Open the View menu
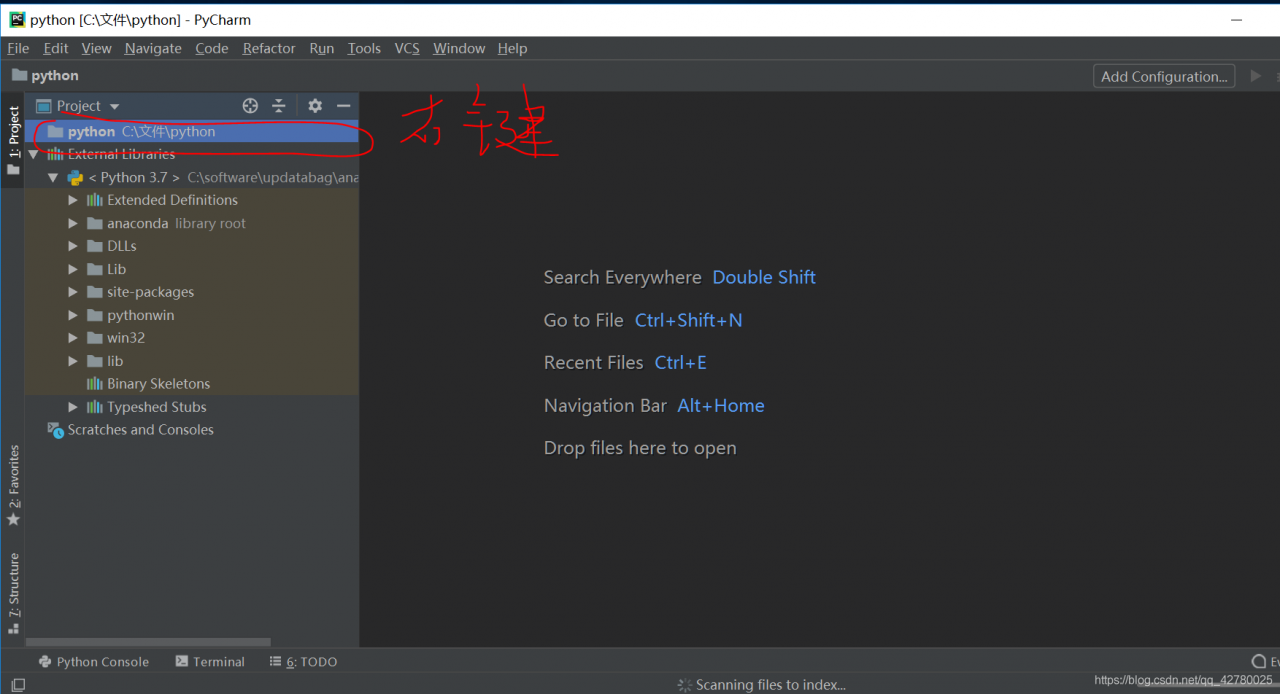The image size is (1280, 694). pyautogui.click(x=97, y=48)
